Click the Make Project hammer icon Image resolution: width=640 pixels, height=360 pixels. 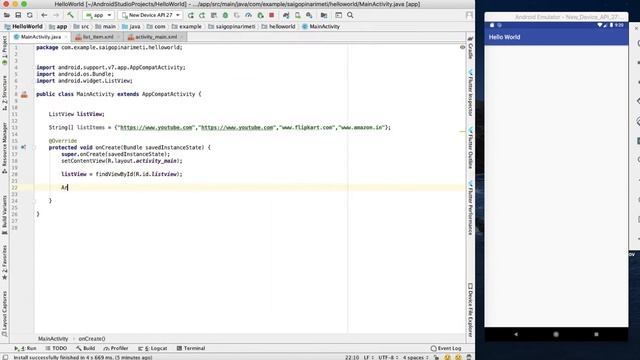(x=70, y=15)
